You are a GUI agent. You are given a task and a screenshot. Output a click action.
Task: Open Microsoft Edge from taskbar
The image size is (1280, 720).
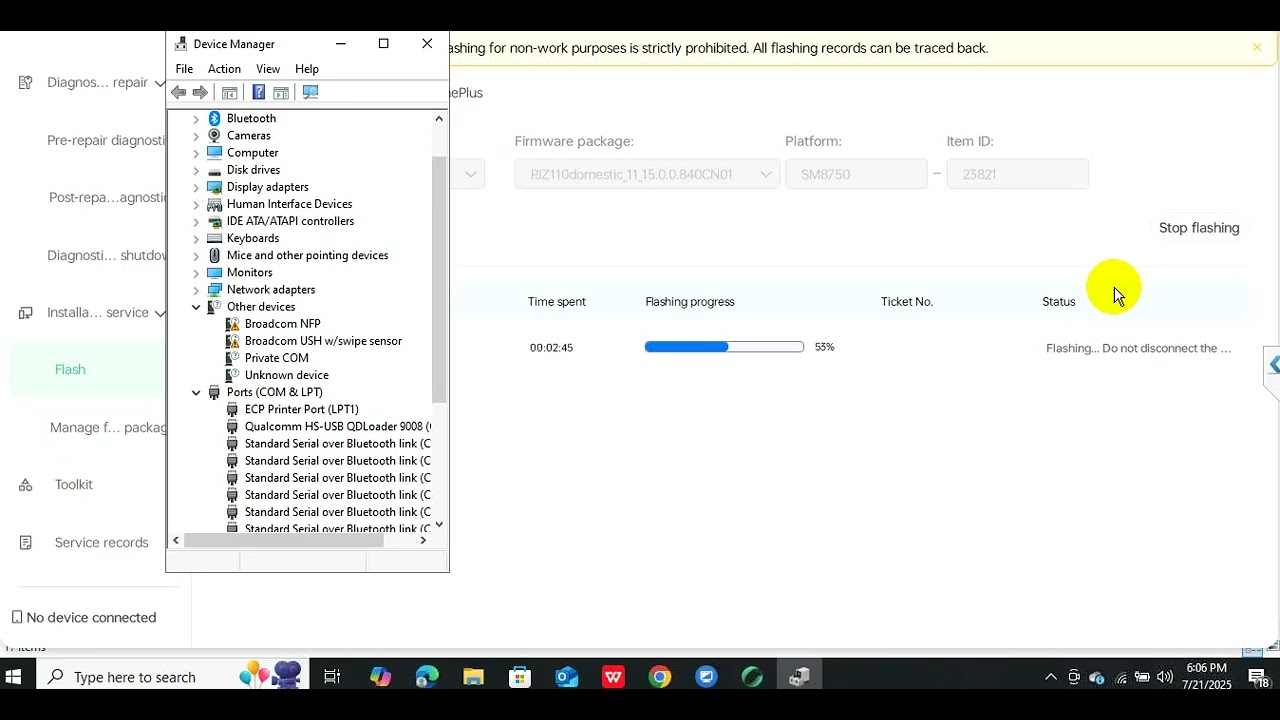pos(427,677)
